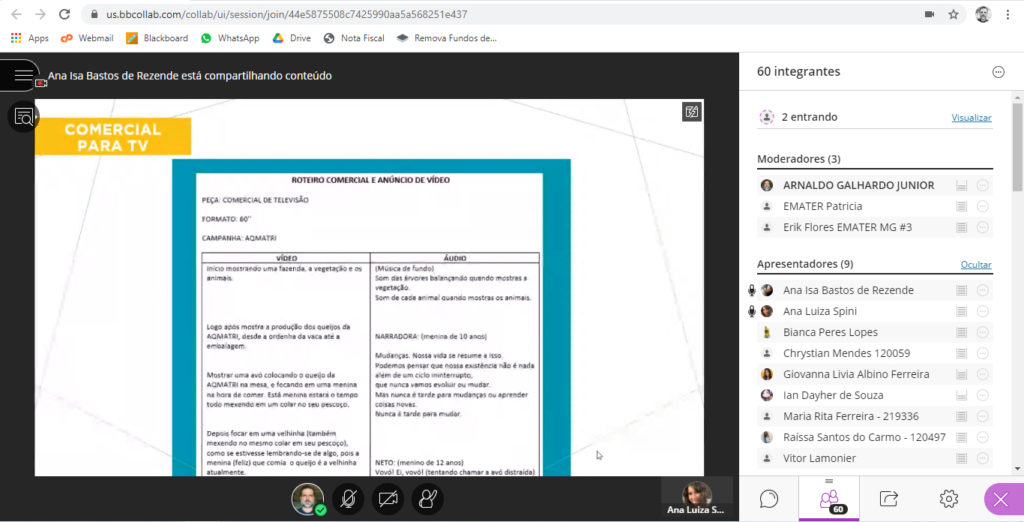This screenshot has height=522, width=1024.
Task: Open attendee controls for Ana Luiza Spini
Action: coord(983,311)
